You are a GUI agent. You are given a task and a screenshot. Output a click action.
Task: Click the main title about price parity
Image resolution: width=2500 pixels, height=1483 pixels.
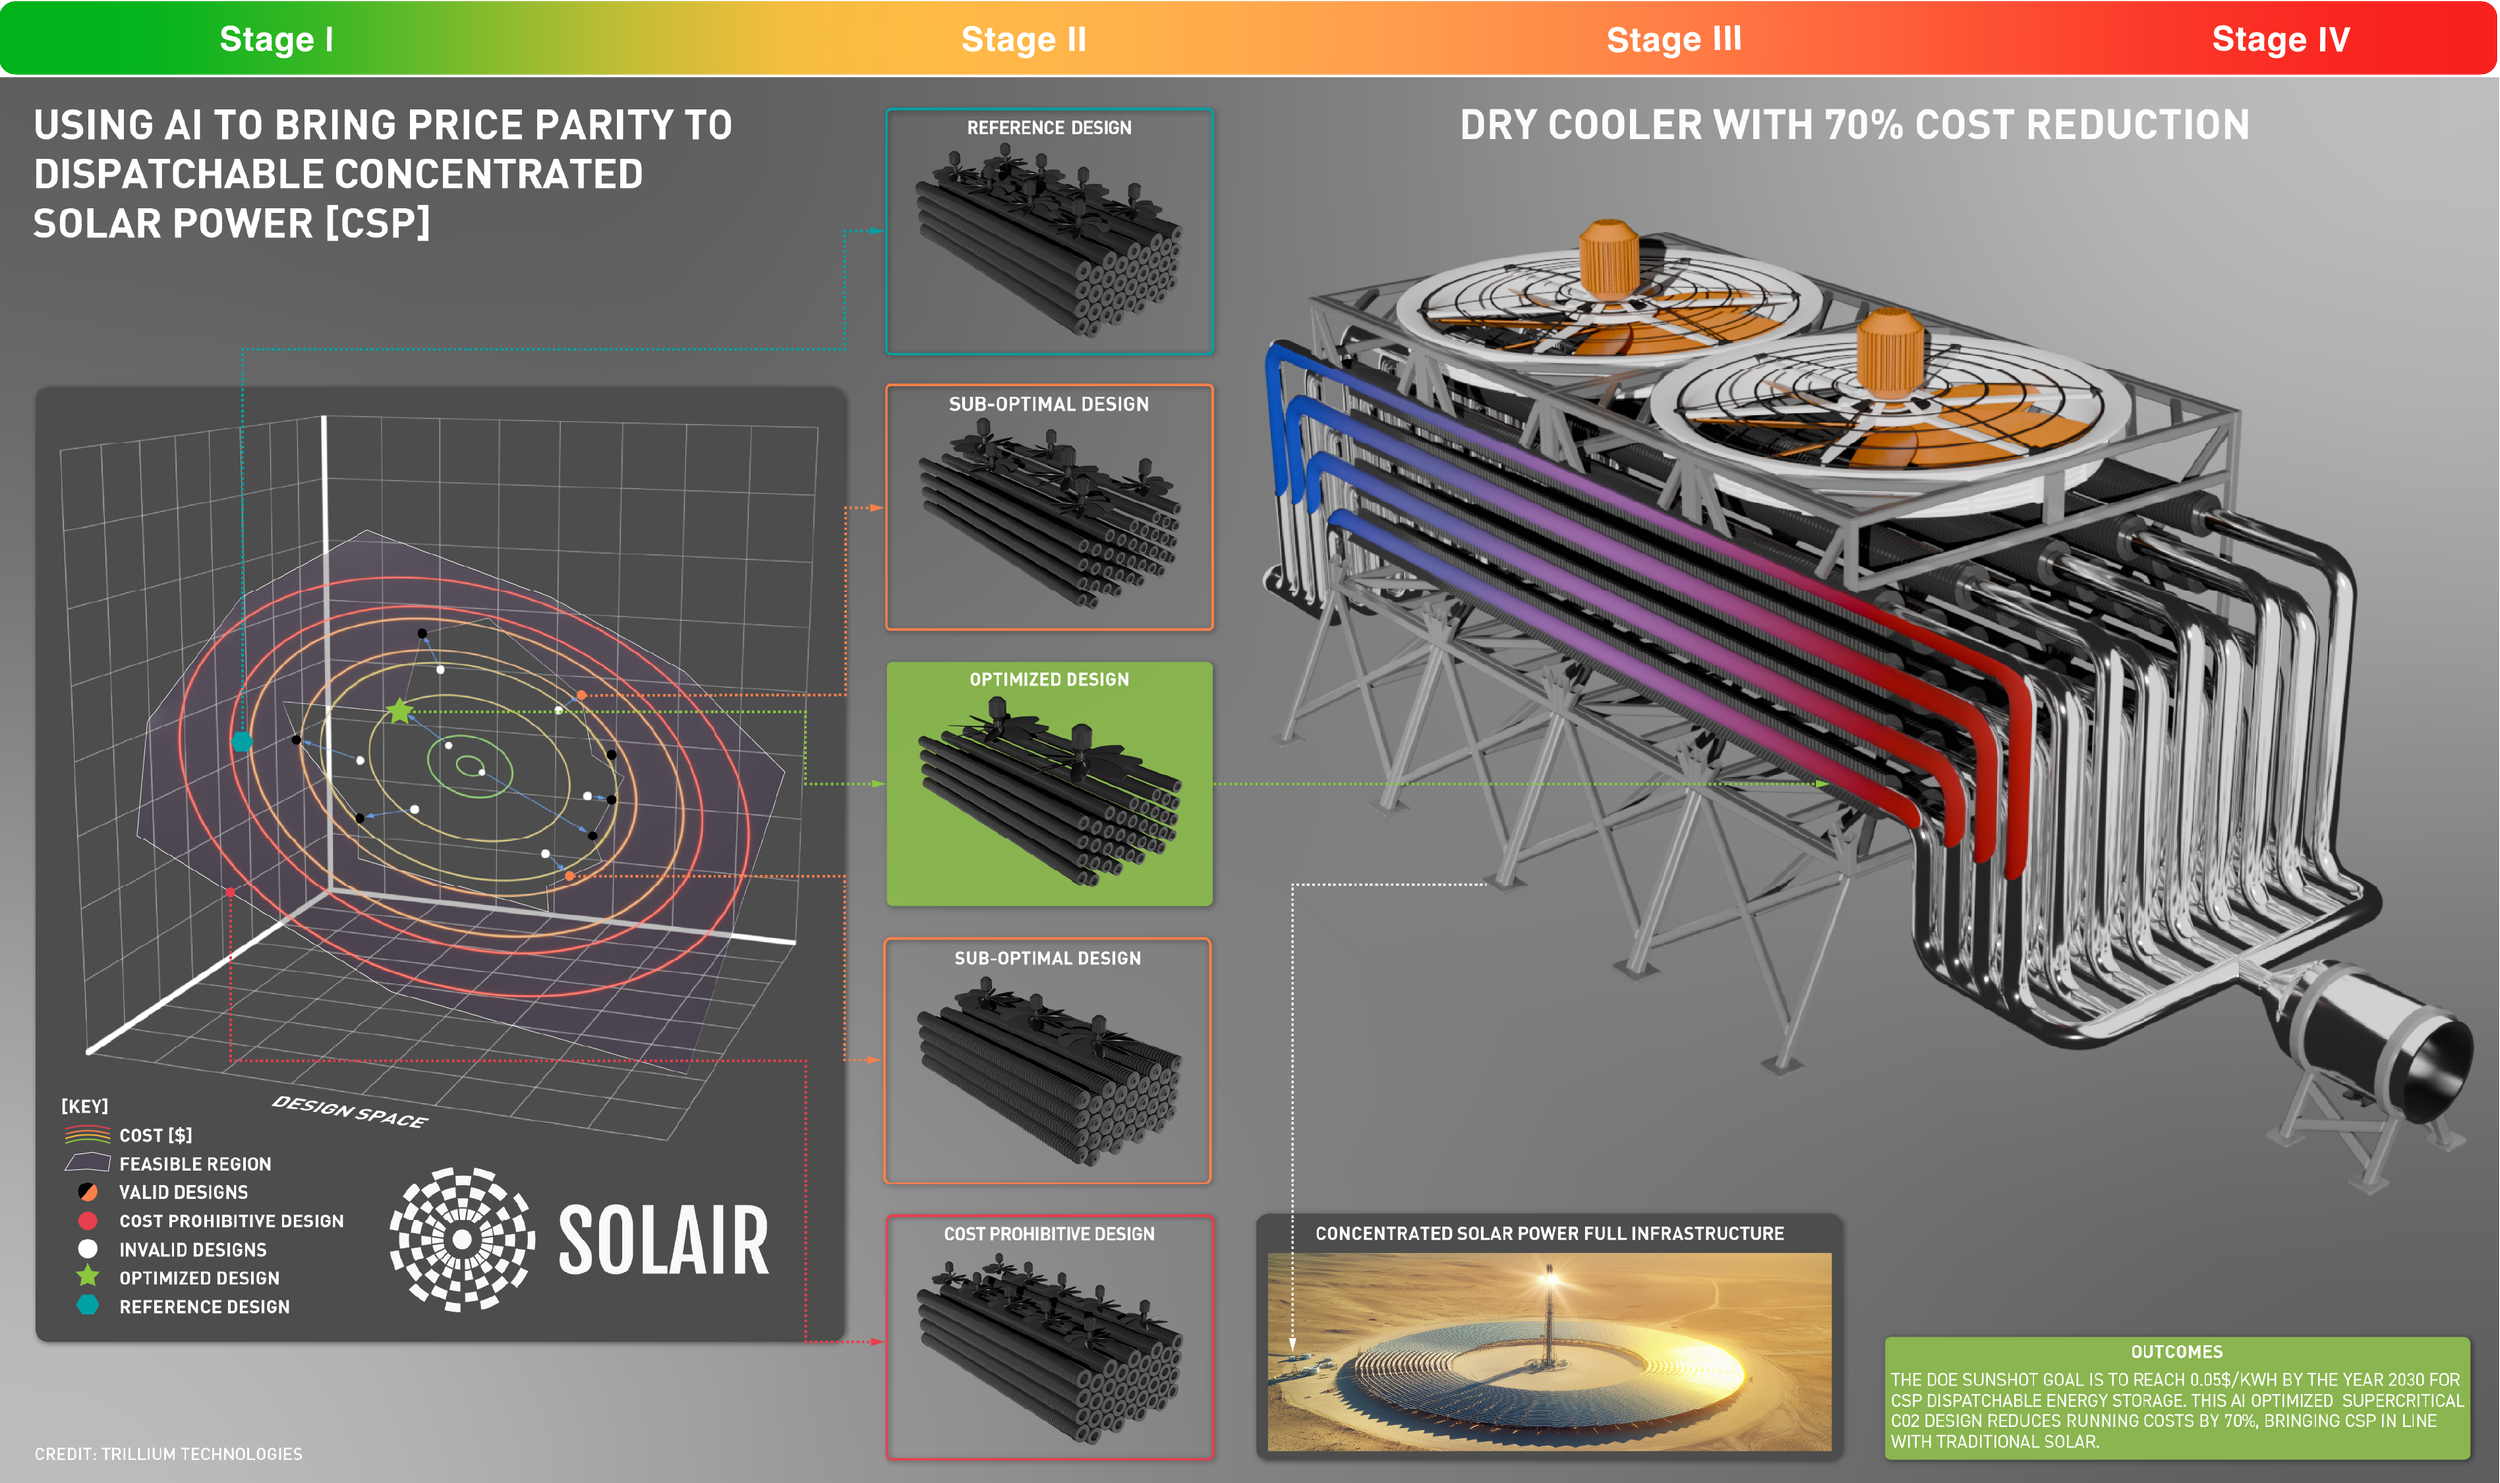point(382,174)
